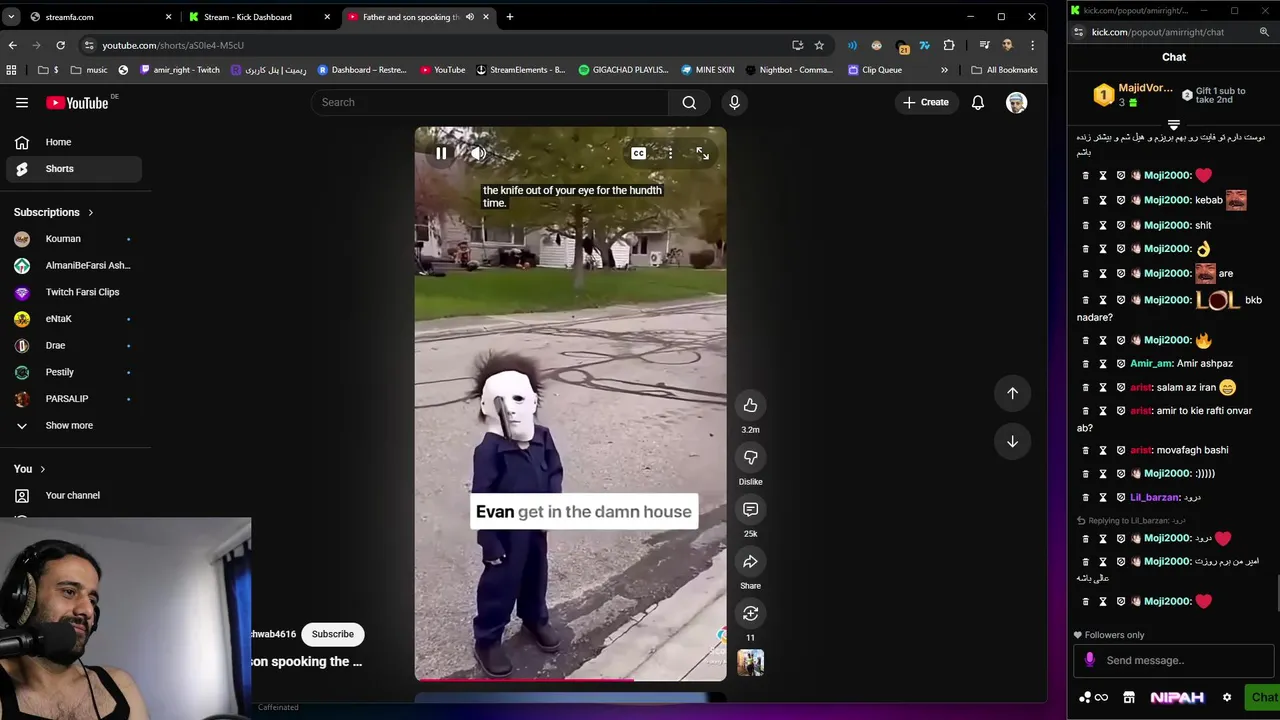Mute the YouTube tab via speaker icon
Image resolution: width=1280 pixels, height=720 pixels.
pos(470,17)
